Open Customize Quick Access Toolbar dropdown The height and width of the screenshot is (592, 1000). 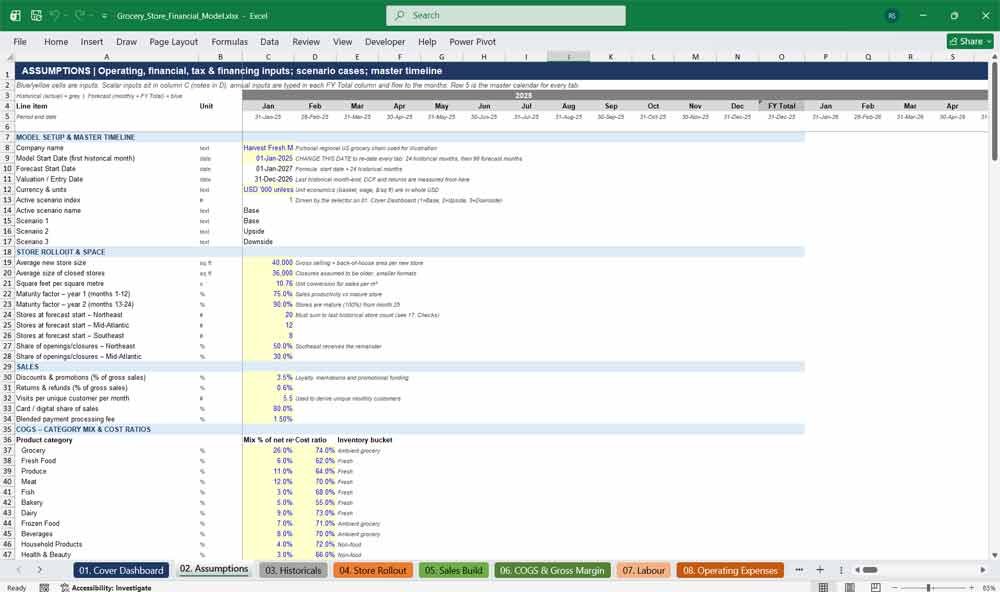104,16
